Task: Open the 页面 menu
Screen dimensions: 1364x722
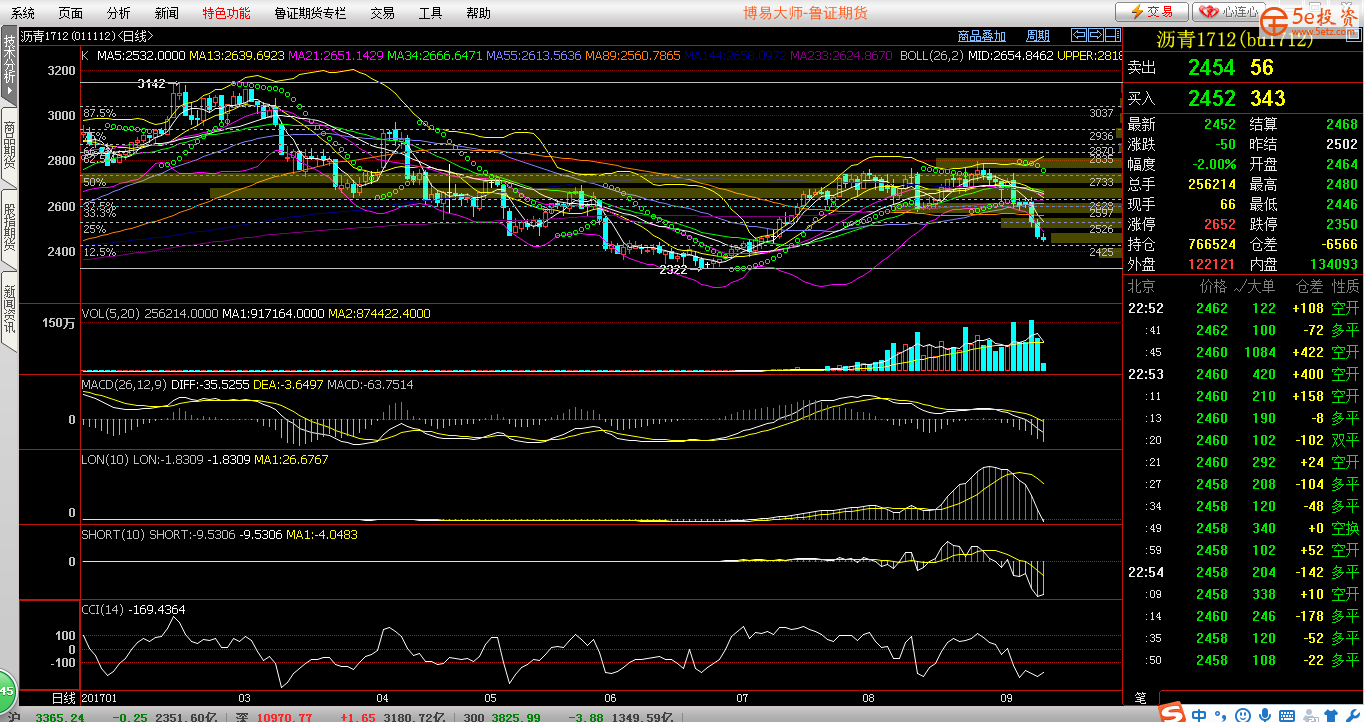Action: 71,13
